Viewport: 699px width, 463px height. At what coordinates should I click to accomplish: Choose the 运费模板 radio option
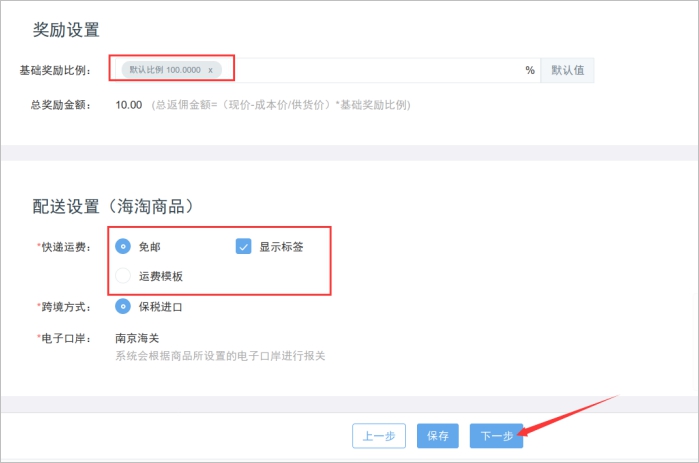124,276
